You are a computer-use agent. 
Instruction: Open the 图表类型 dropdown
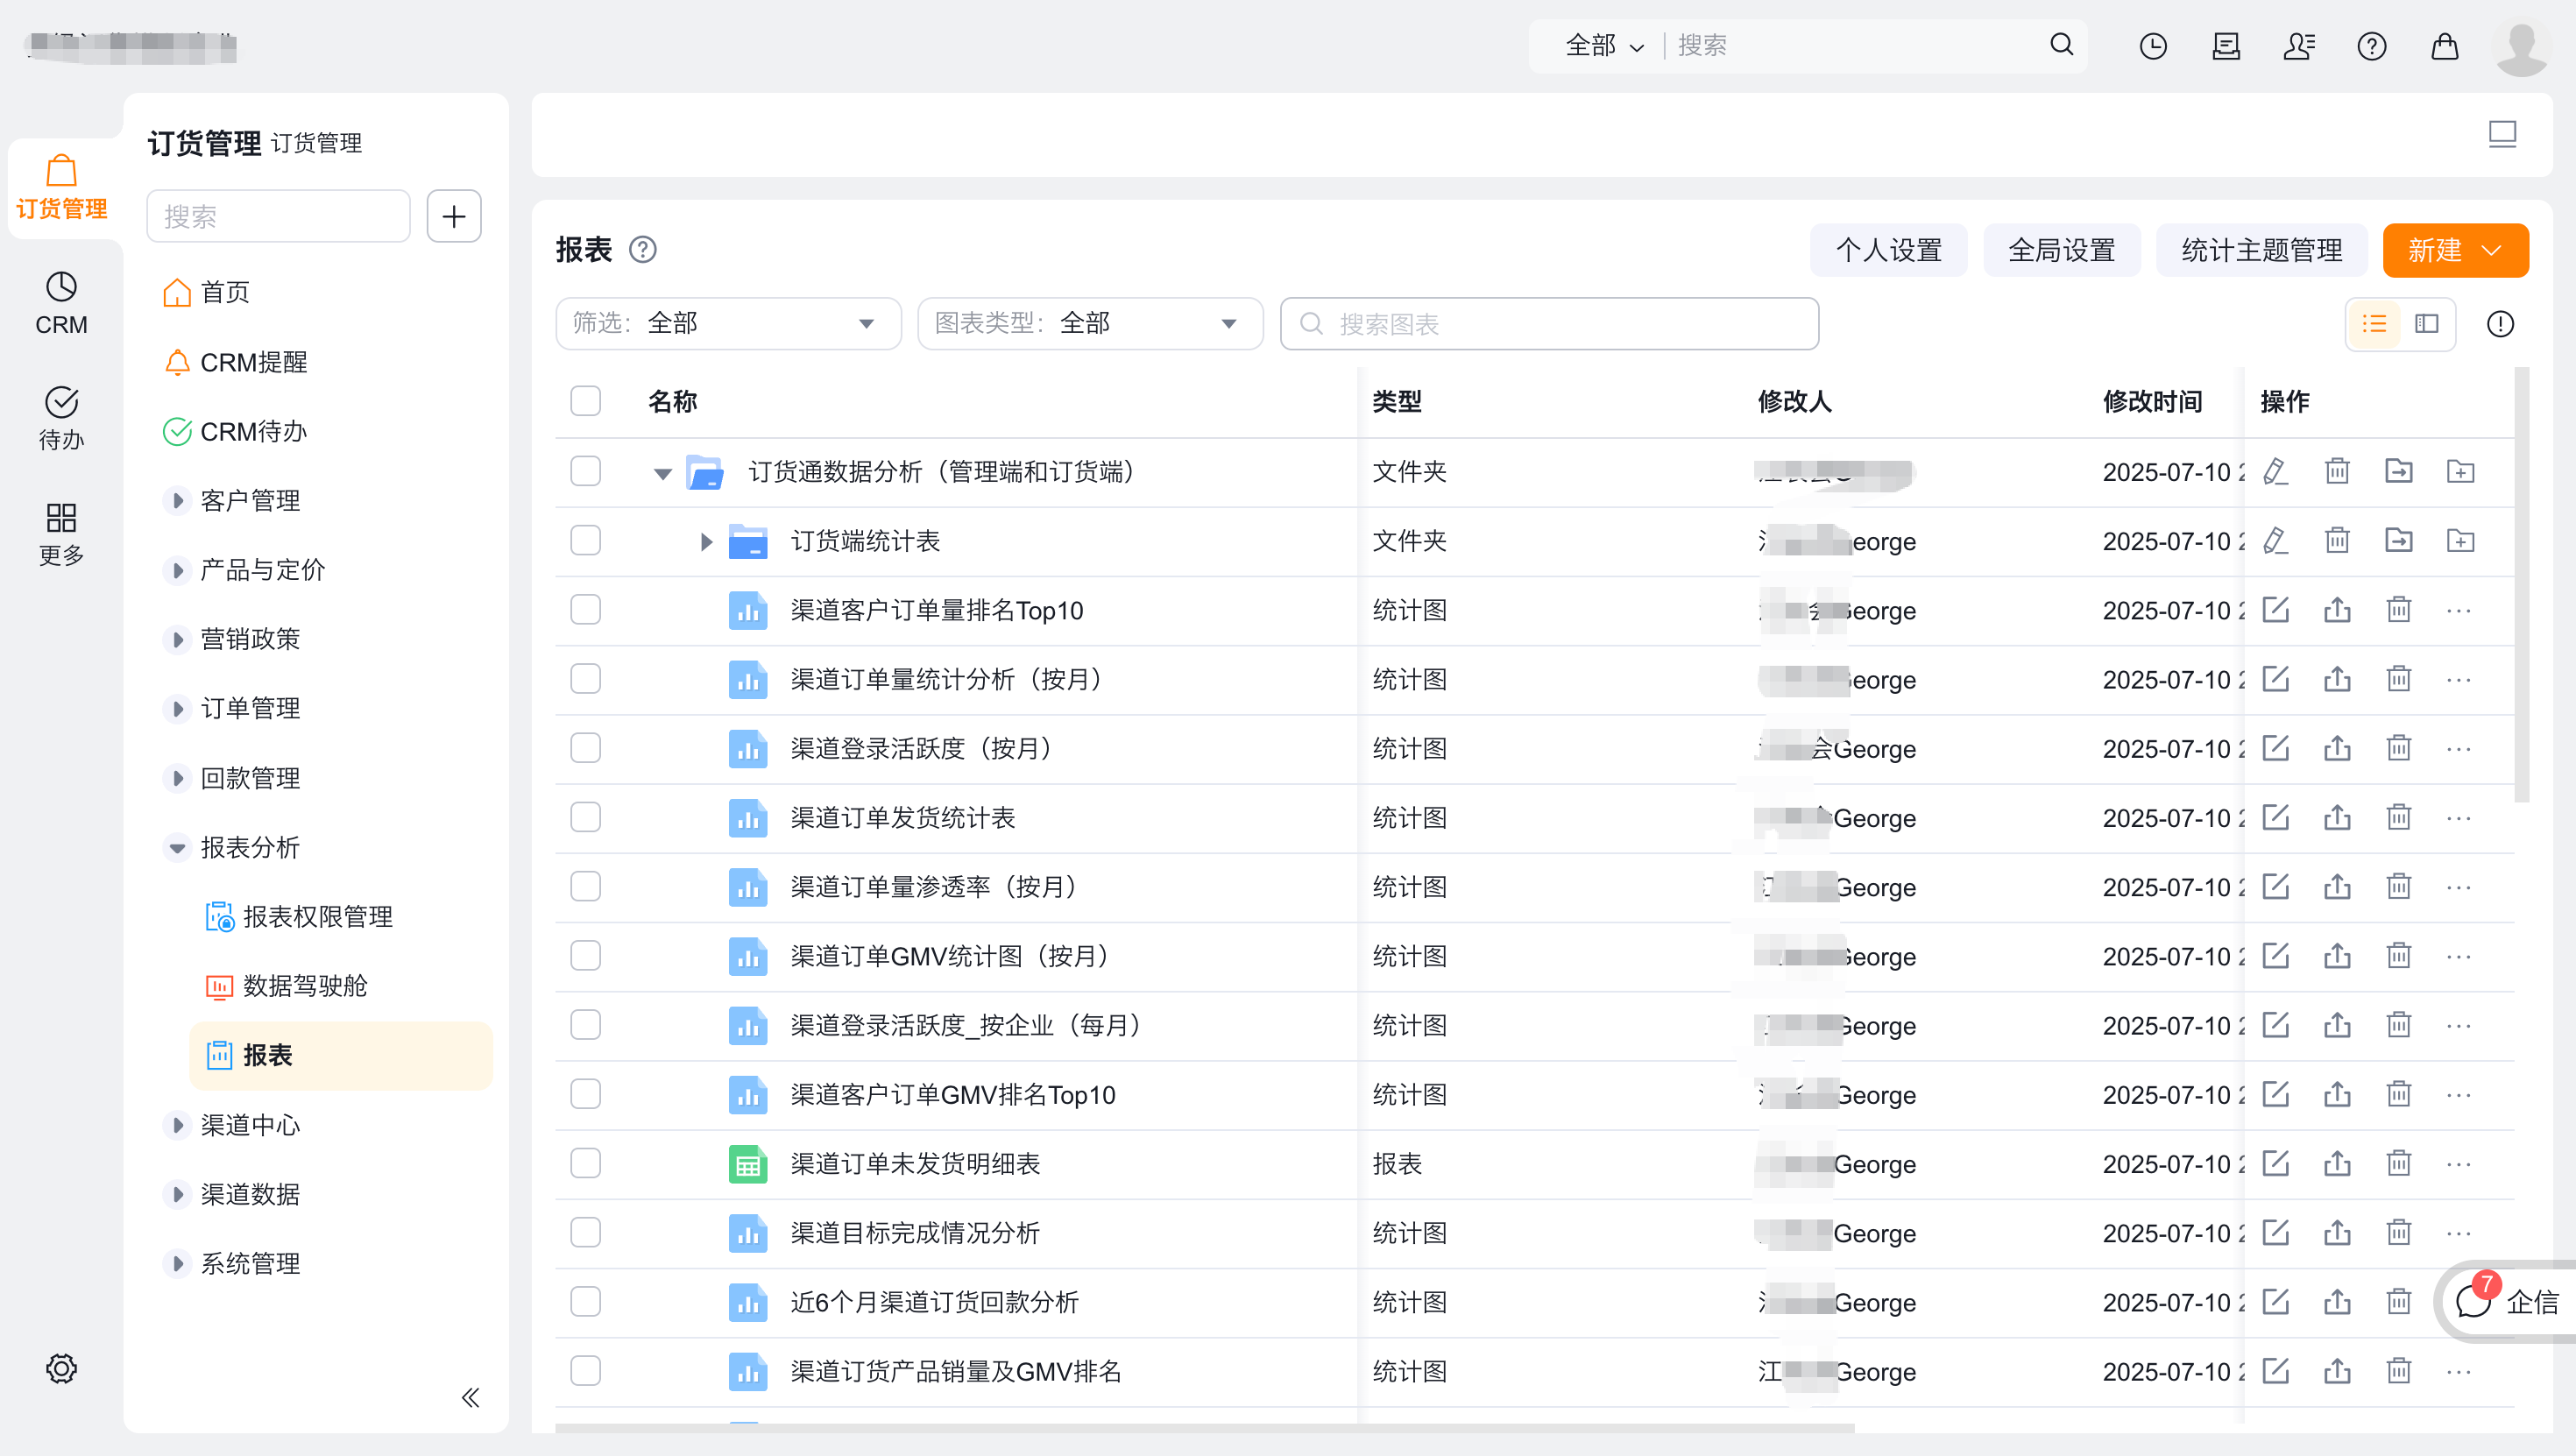1090,324
